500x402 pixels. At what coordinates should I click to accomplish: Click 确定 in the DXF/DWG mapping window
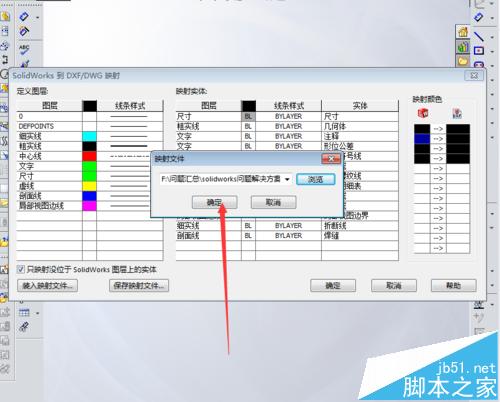coord(333,286)
